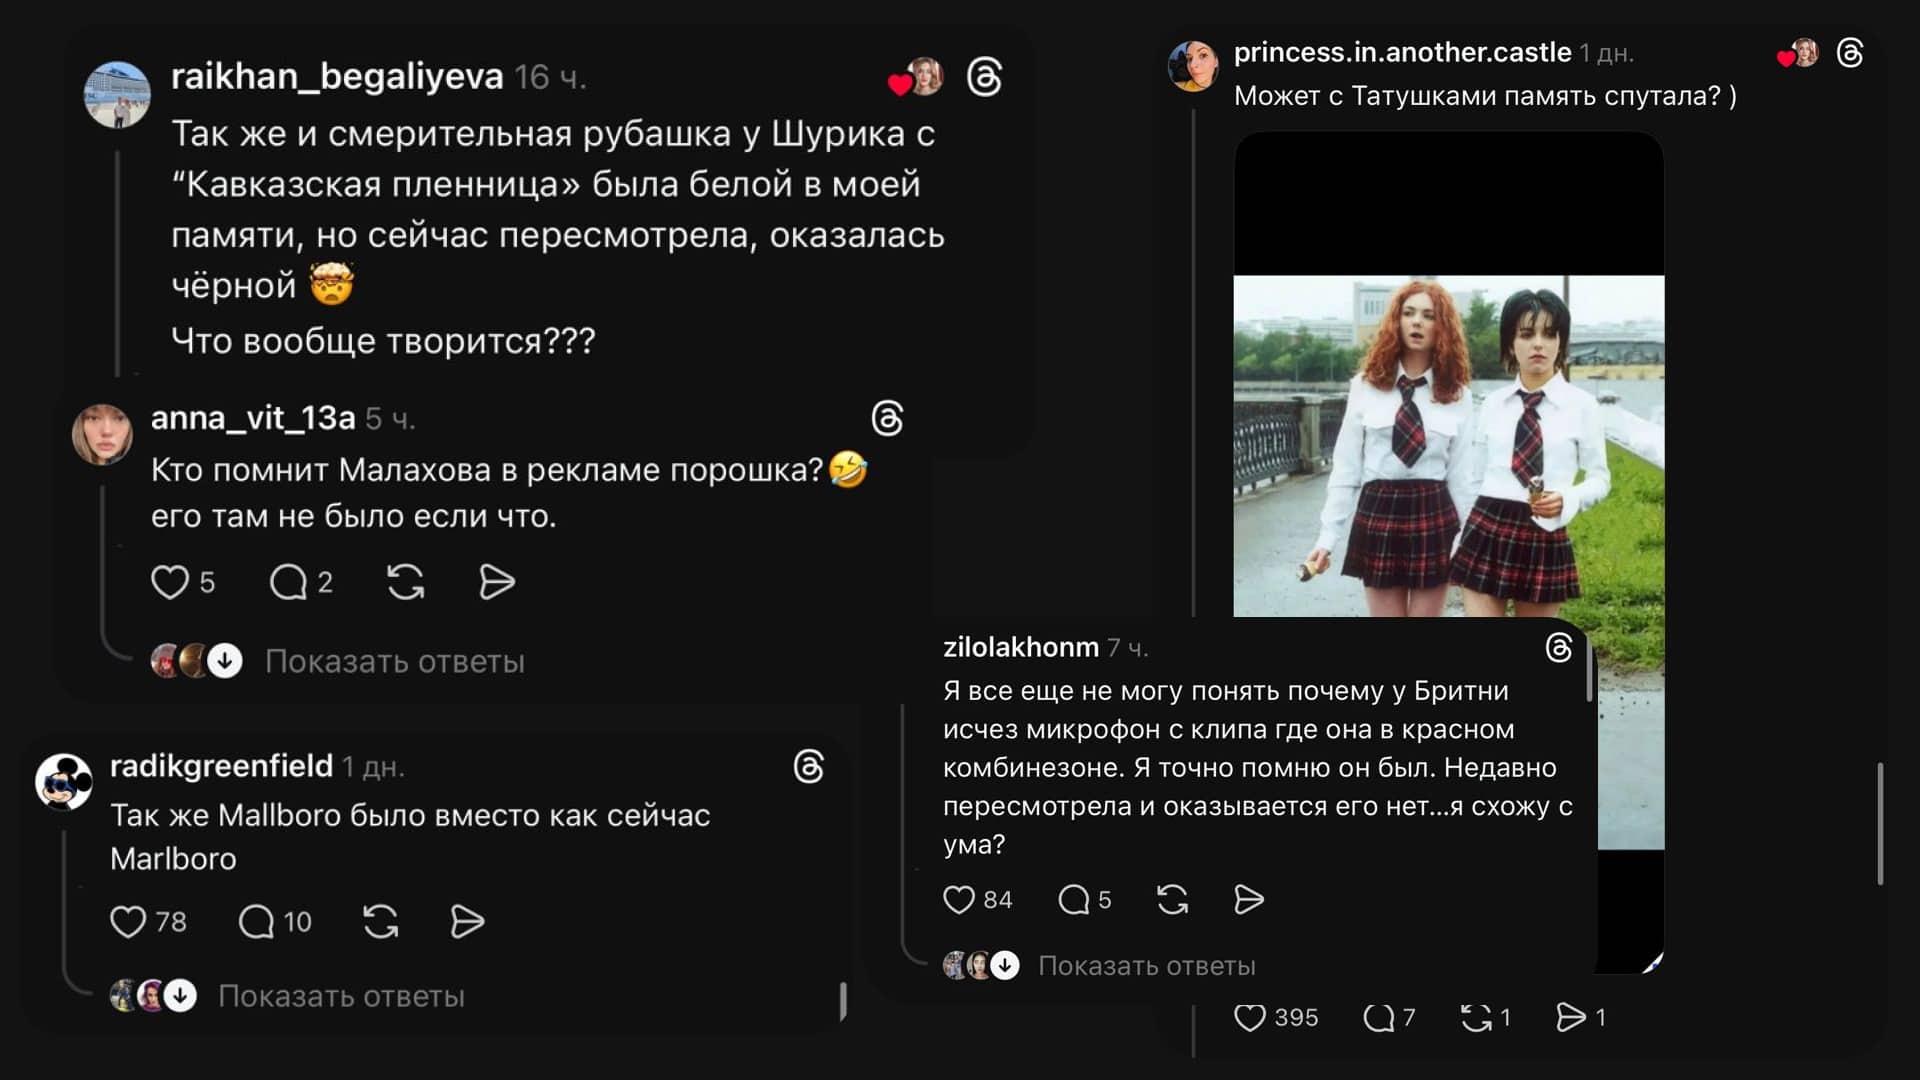The width and height of the screenshot is (1920, 1080).
Task: Like radikgreenfield's Marlboro comment
Action: click(128, 921)
